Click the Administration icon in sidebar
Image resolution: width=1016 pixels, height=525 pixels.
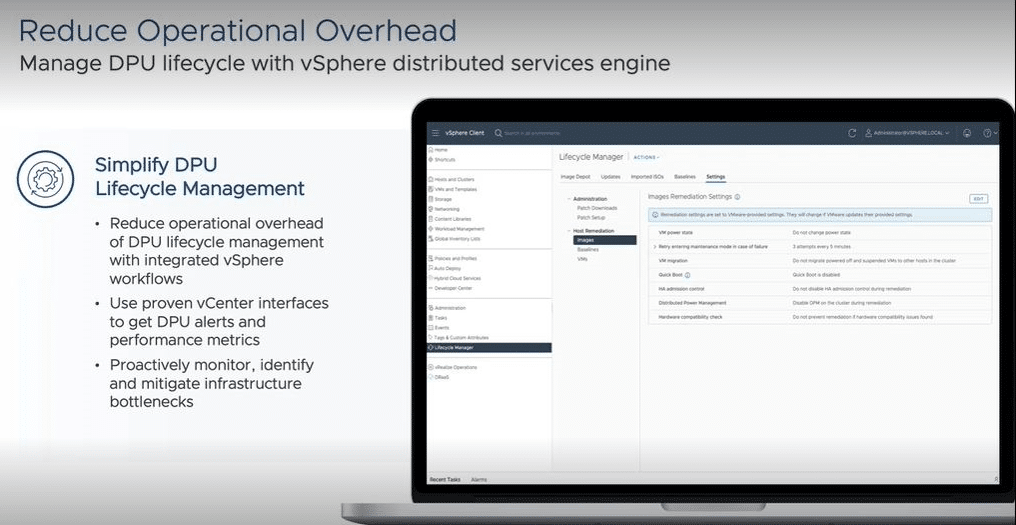tap(431, 308)
